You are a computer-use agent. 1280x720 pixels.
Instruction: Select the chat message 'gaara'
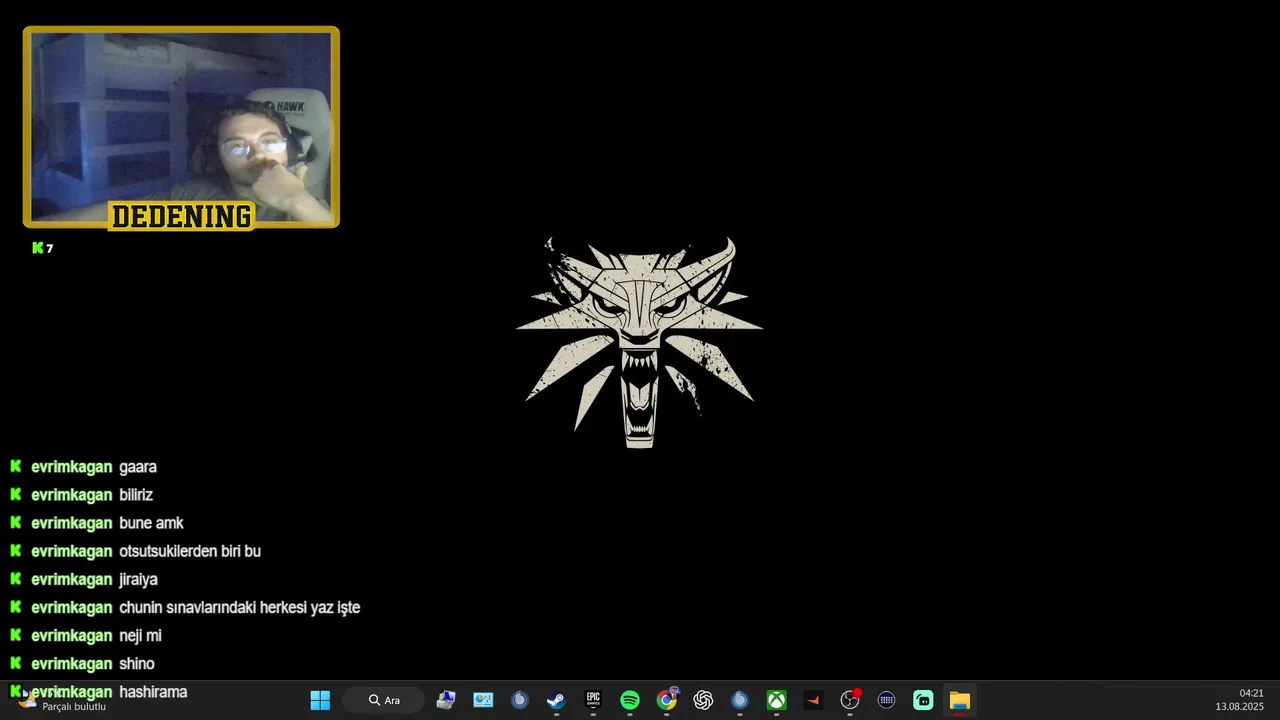(x=138, y=467)
